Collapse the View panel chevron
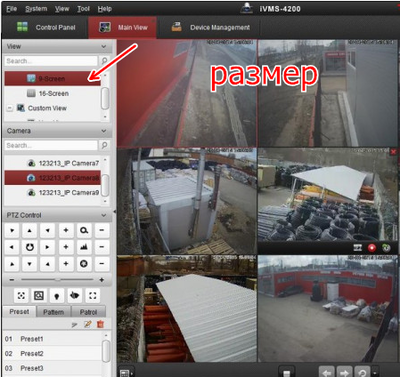This screenshot has width=400, height=377. [x=104, y=47]
